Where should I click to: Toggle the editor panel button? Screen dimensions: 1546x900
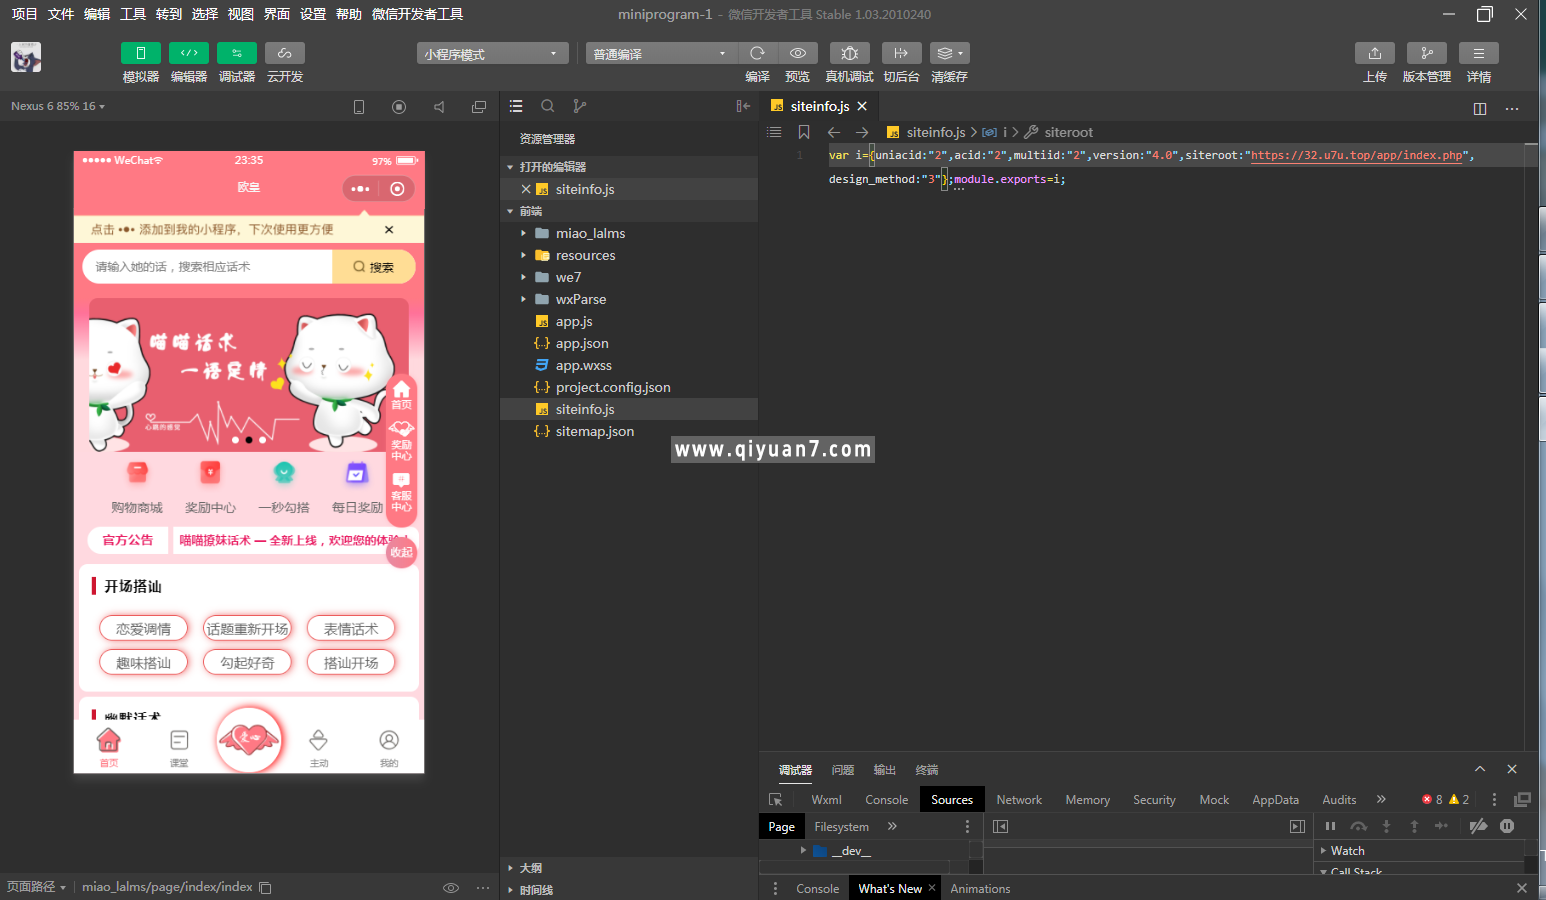click(189, 53)
